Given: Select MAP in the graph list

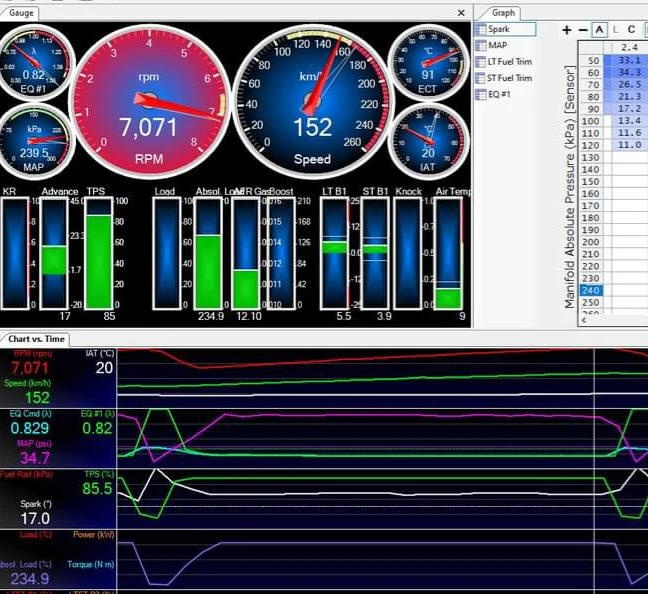Looking at the screenshot, I should (496, 46).
